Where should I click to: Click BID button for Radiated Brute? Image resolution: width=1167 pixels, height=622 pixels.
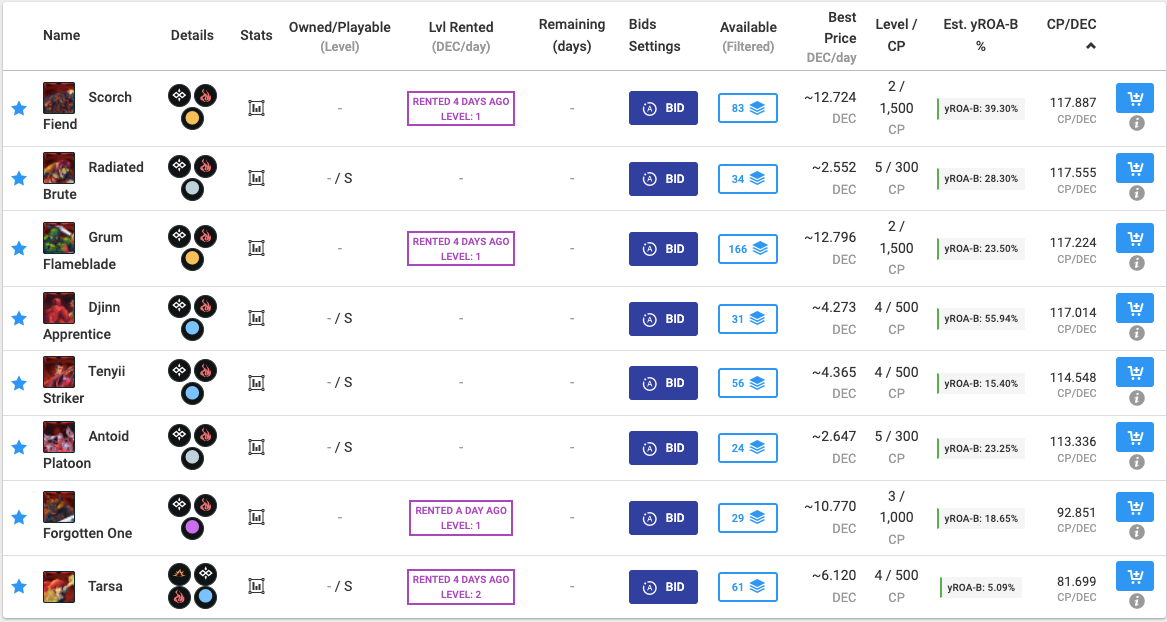pos(663,179)
